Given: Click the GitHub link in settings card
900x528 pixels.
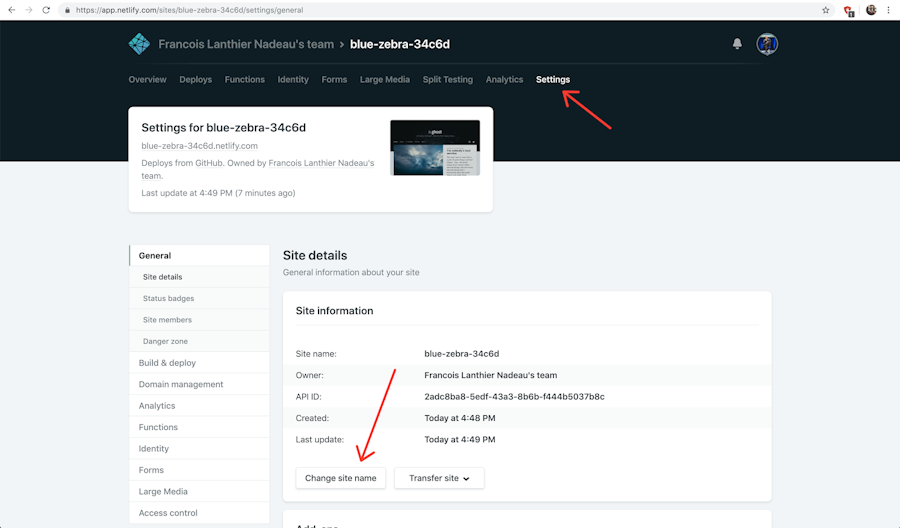Looking at the screenshot, I should click(x=209, y=163).
